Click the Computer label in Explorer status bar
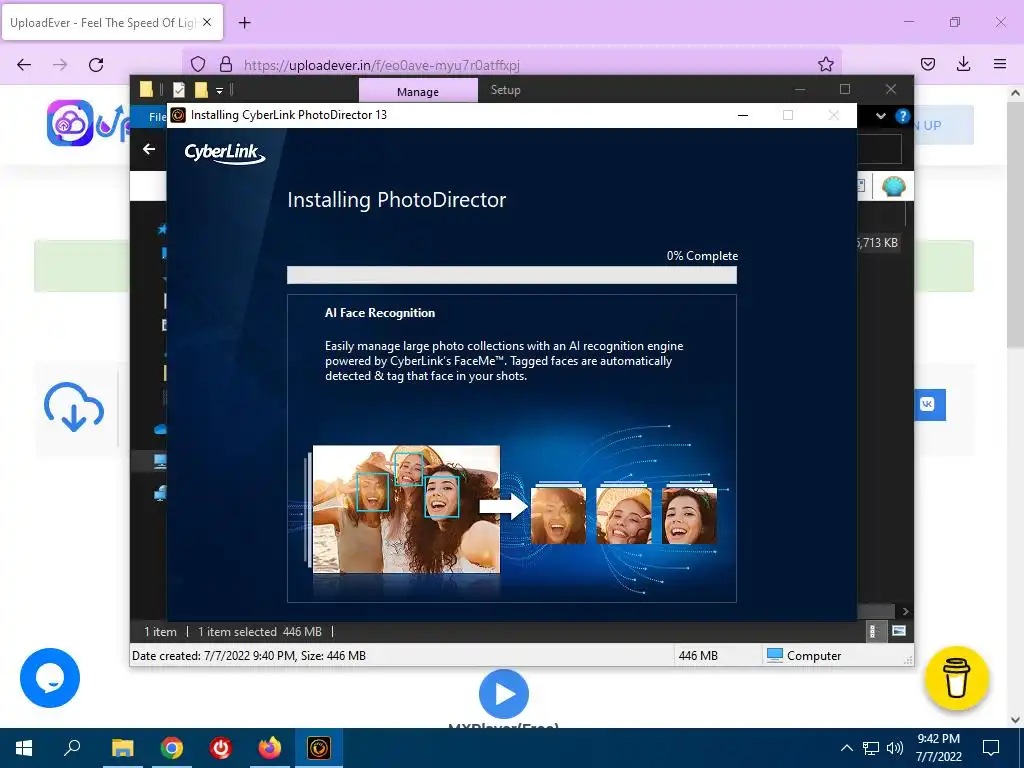The height and width of the screenshot is (768, 1024). point(814,656)
